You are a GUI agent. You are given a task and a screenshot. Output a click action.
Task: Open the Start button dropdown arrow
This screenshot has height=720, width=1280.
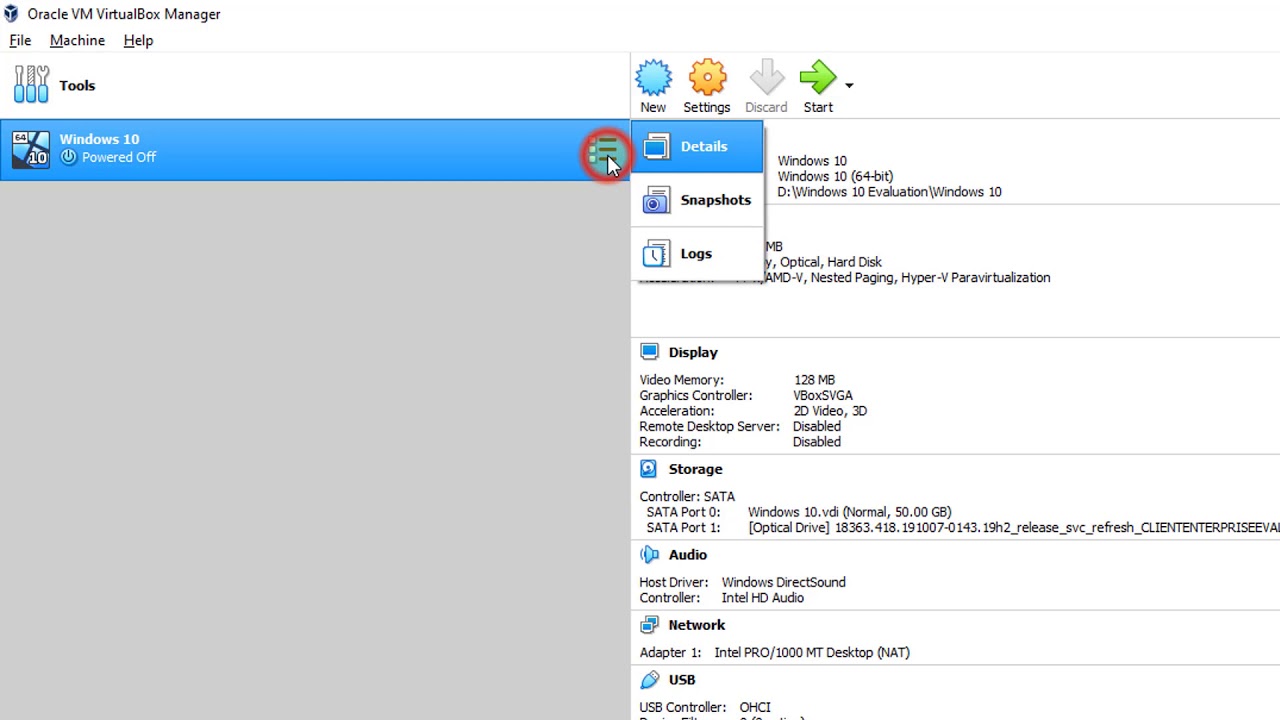pyautogui.click(x=849, y=86)
